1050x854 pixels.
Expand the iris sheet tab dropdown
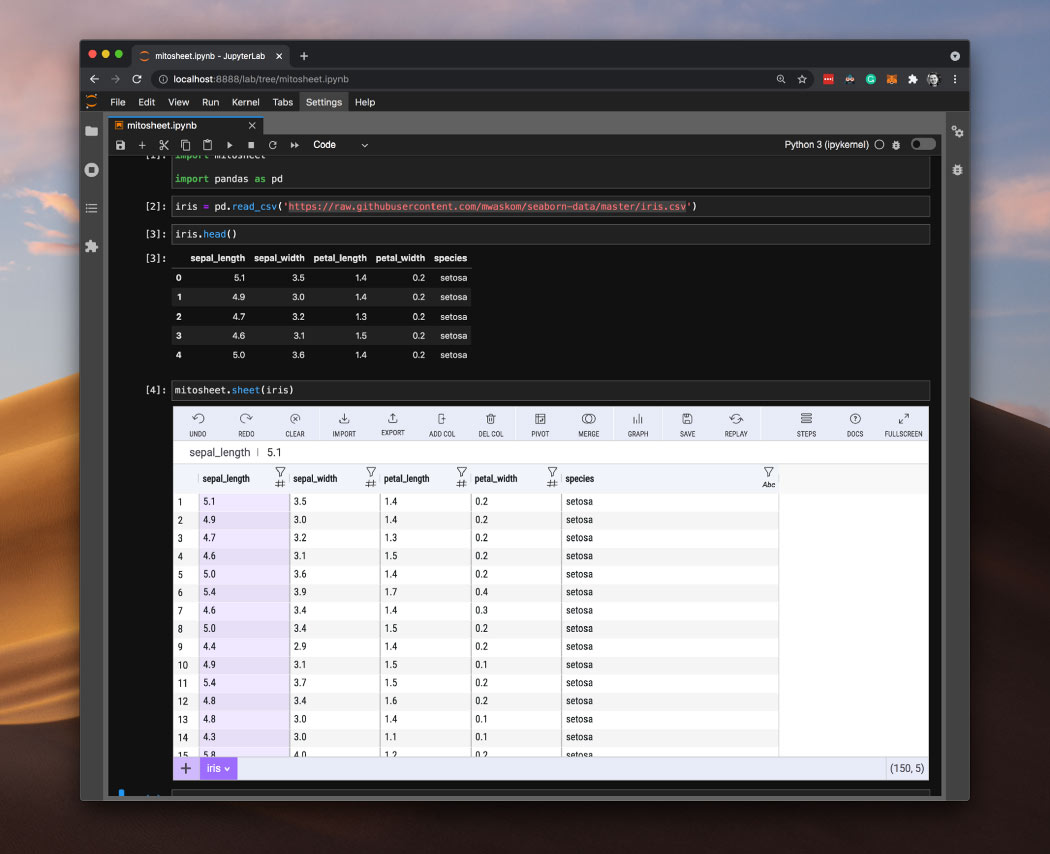218,768
